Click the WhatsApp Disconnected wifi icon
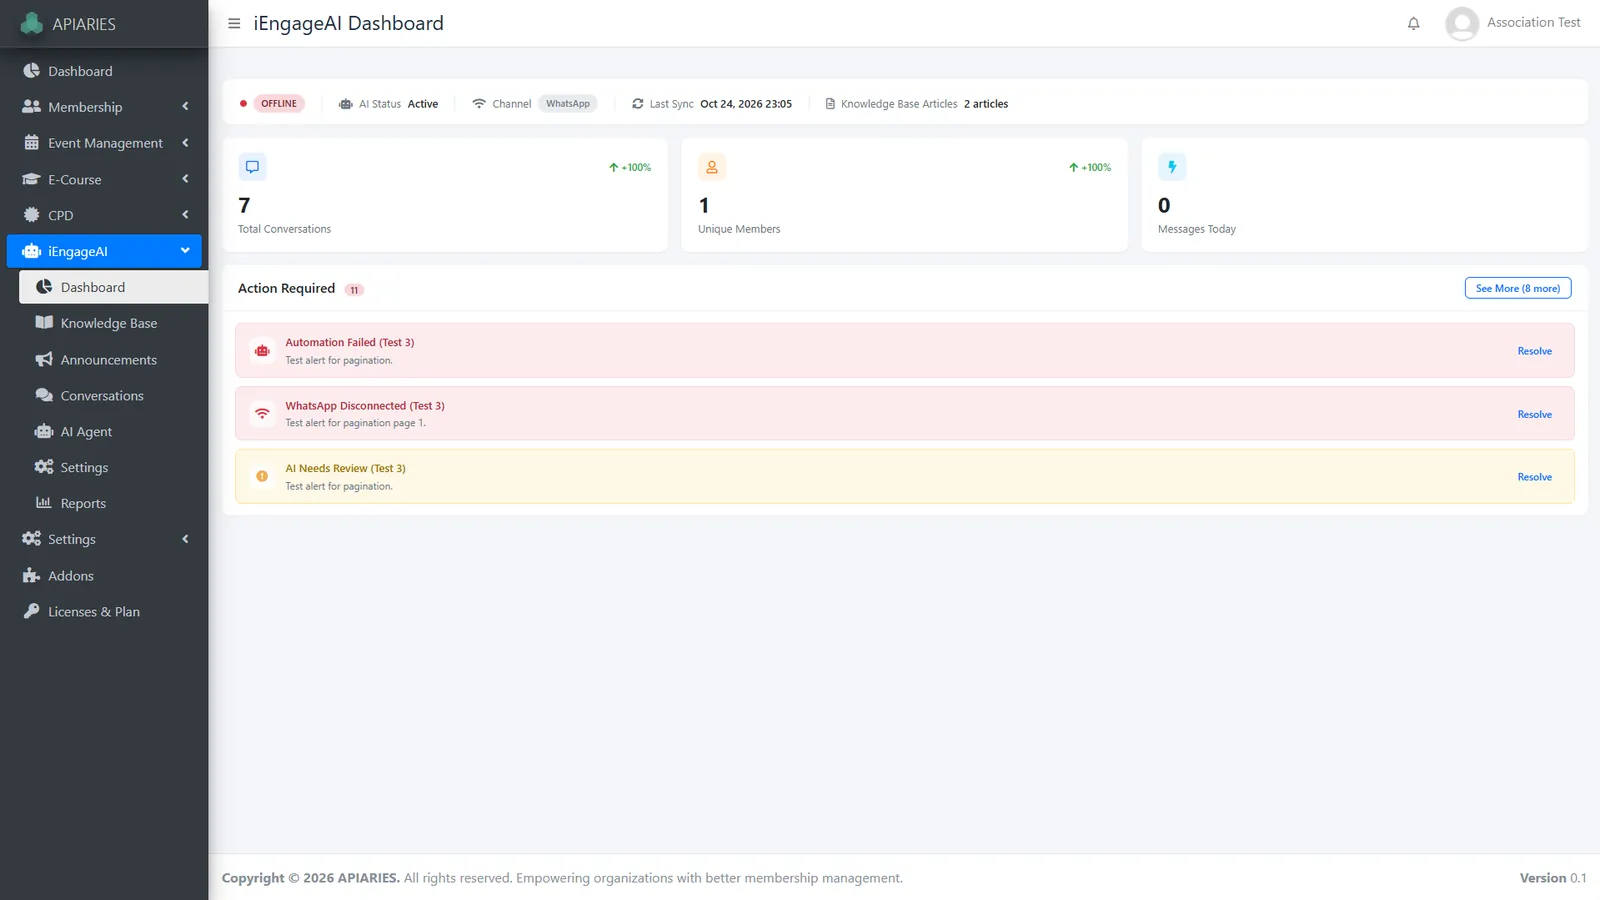The image size is (1600, 900). 262,414
